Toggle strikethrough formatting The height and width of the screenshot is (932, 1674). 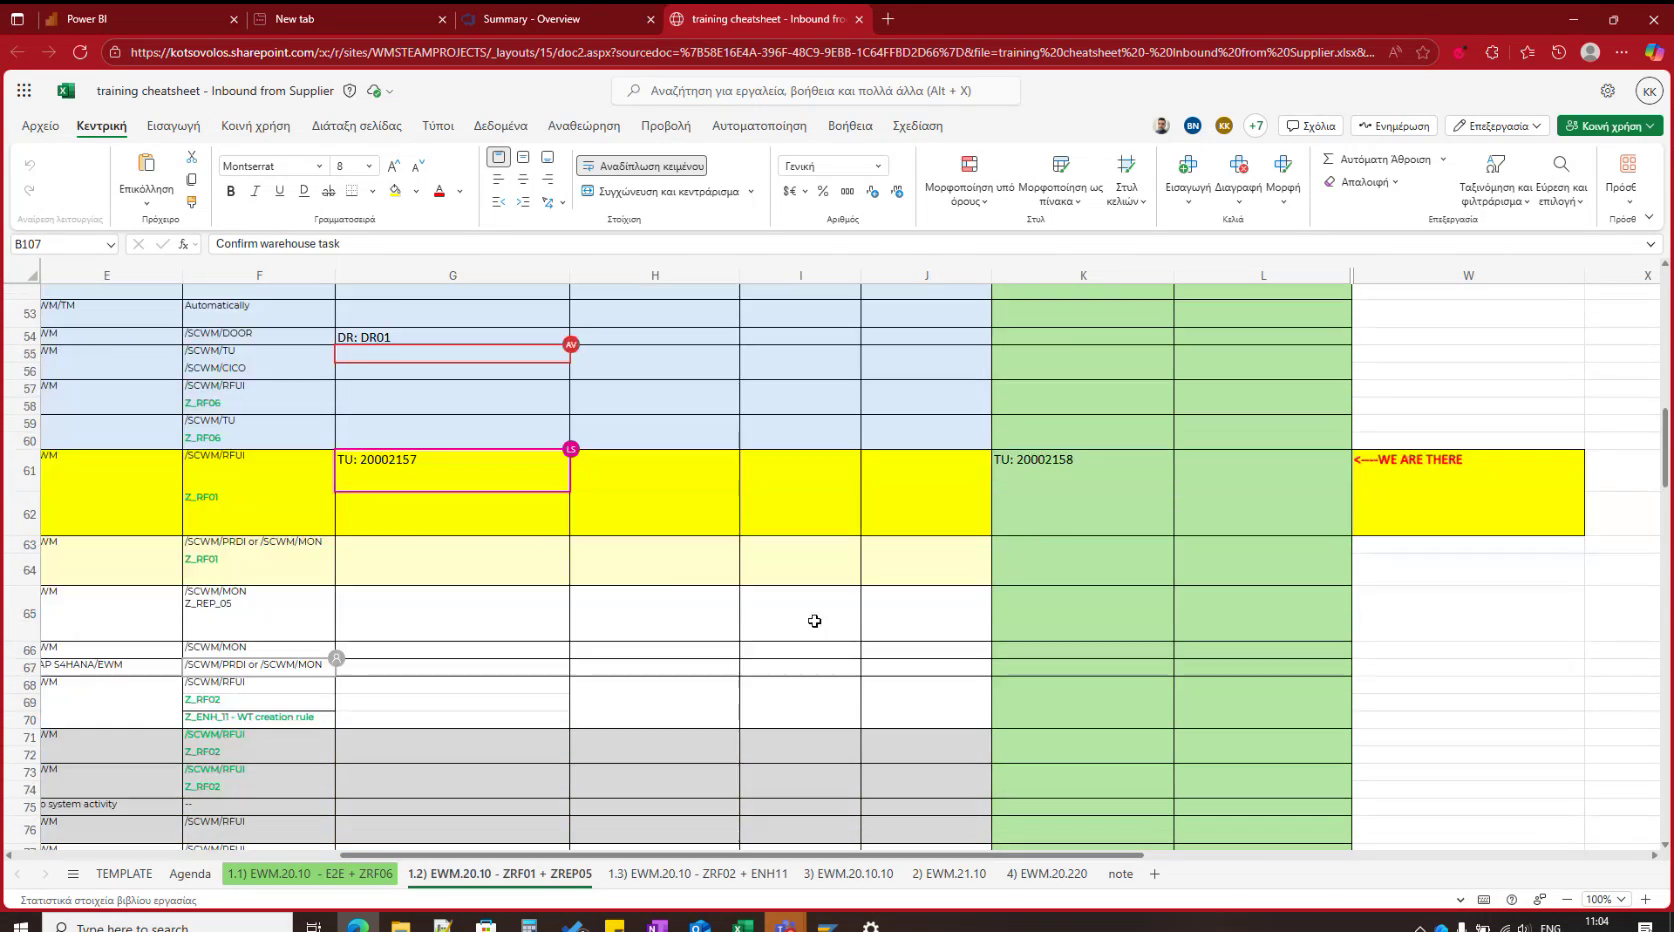tap(328, 190)
